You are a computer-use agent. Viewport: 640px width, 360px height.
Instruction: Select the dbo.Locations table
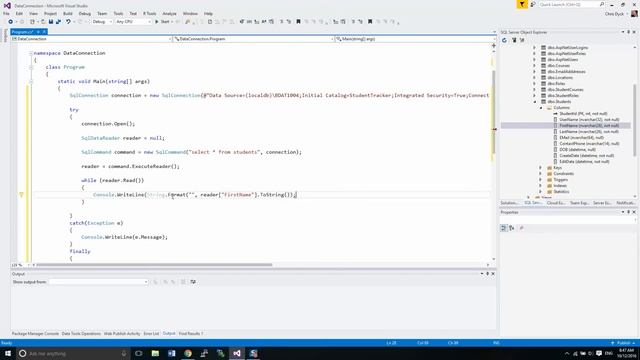[x=560, y=78]
